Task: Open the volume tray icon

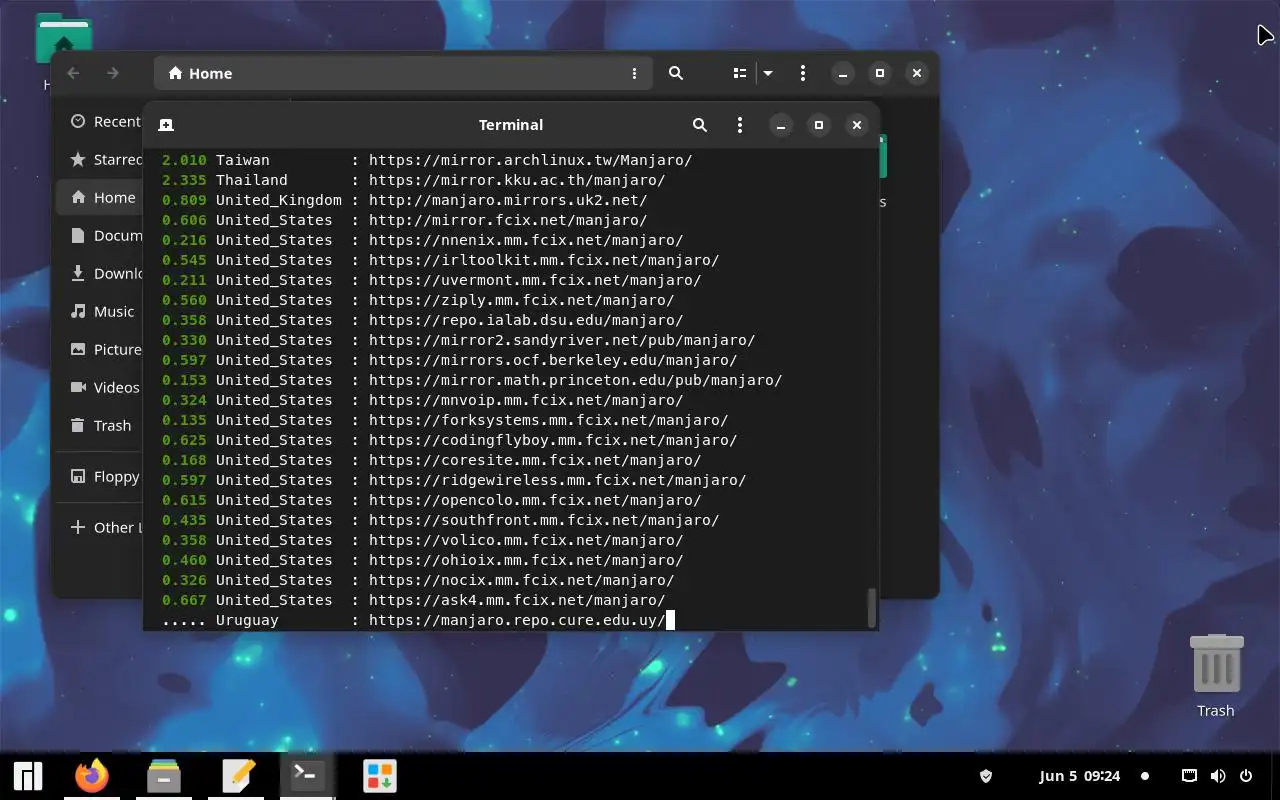Action: tap(1218, 776)
